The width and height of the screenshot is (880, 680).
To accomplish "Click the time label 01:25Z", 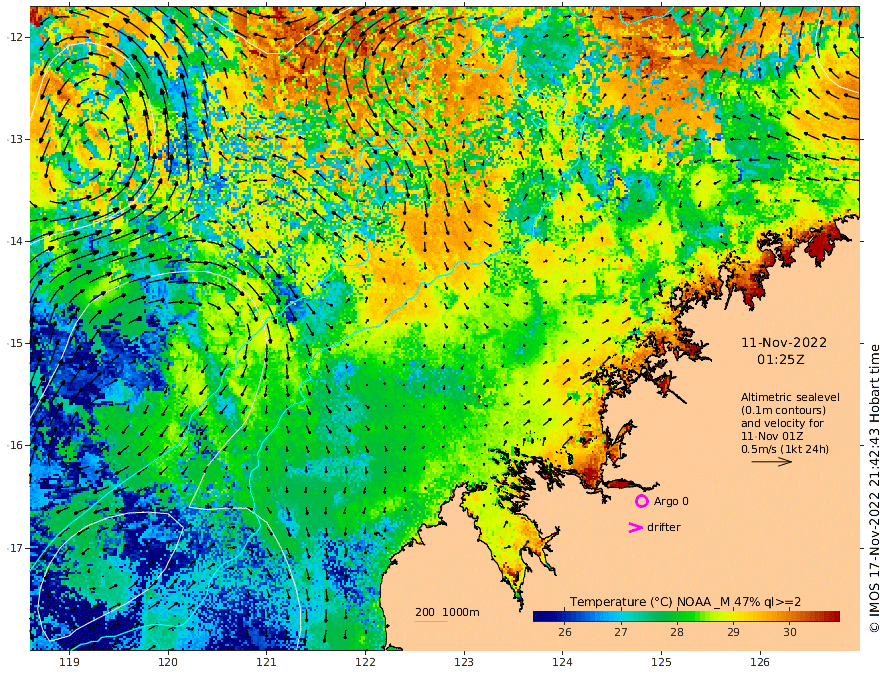I will (781, 360).
